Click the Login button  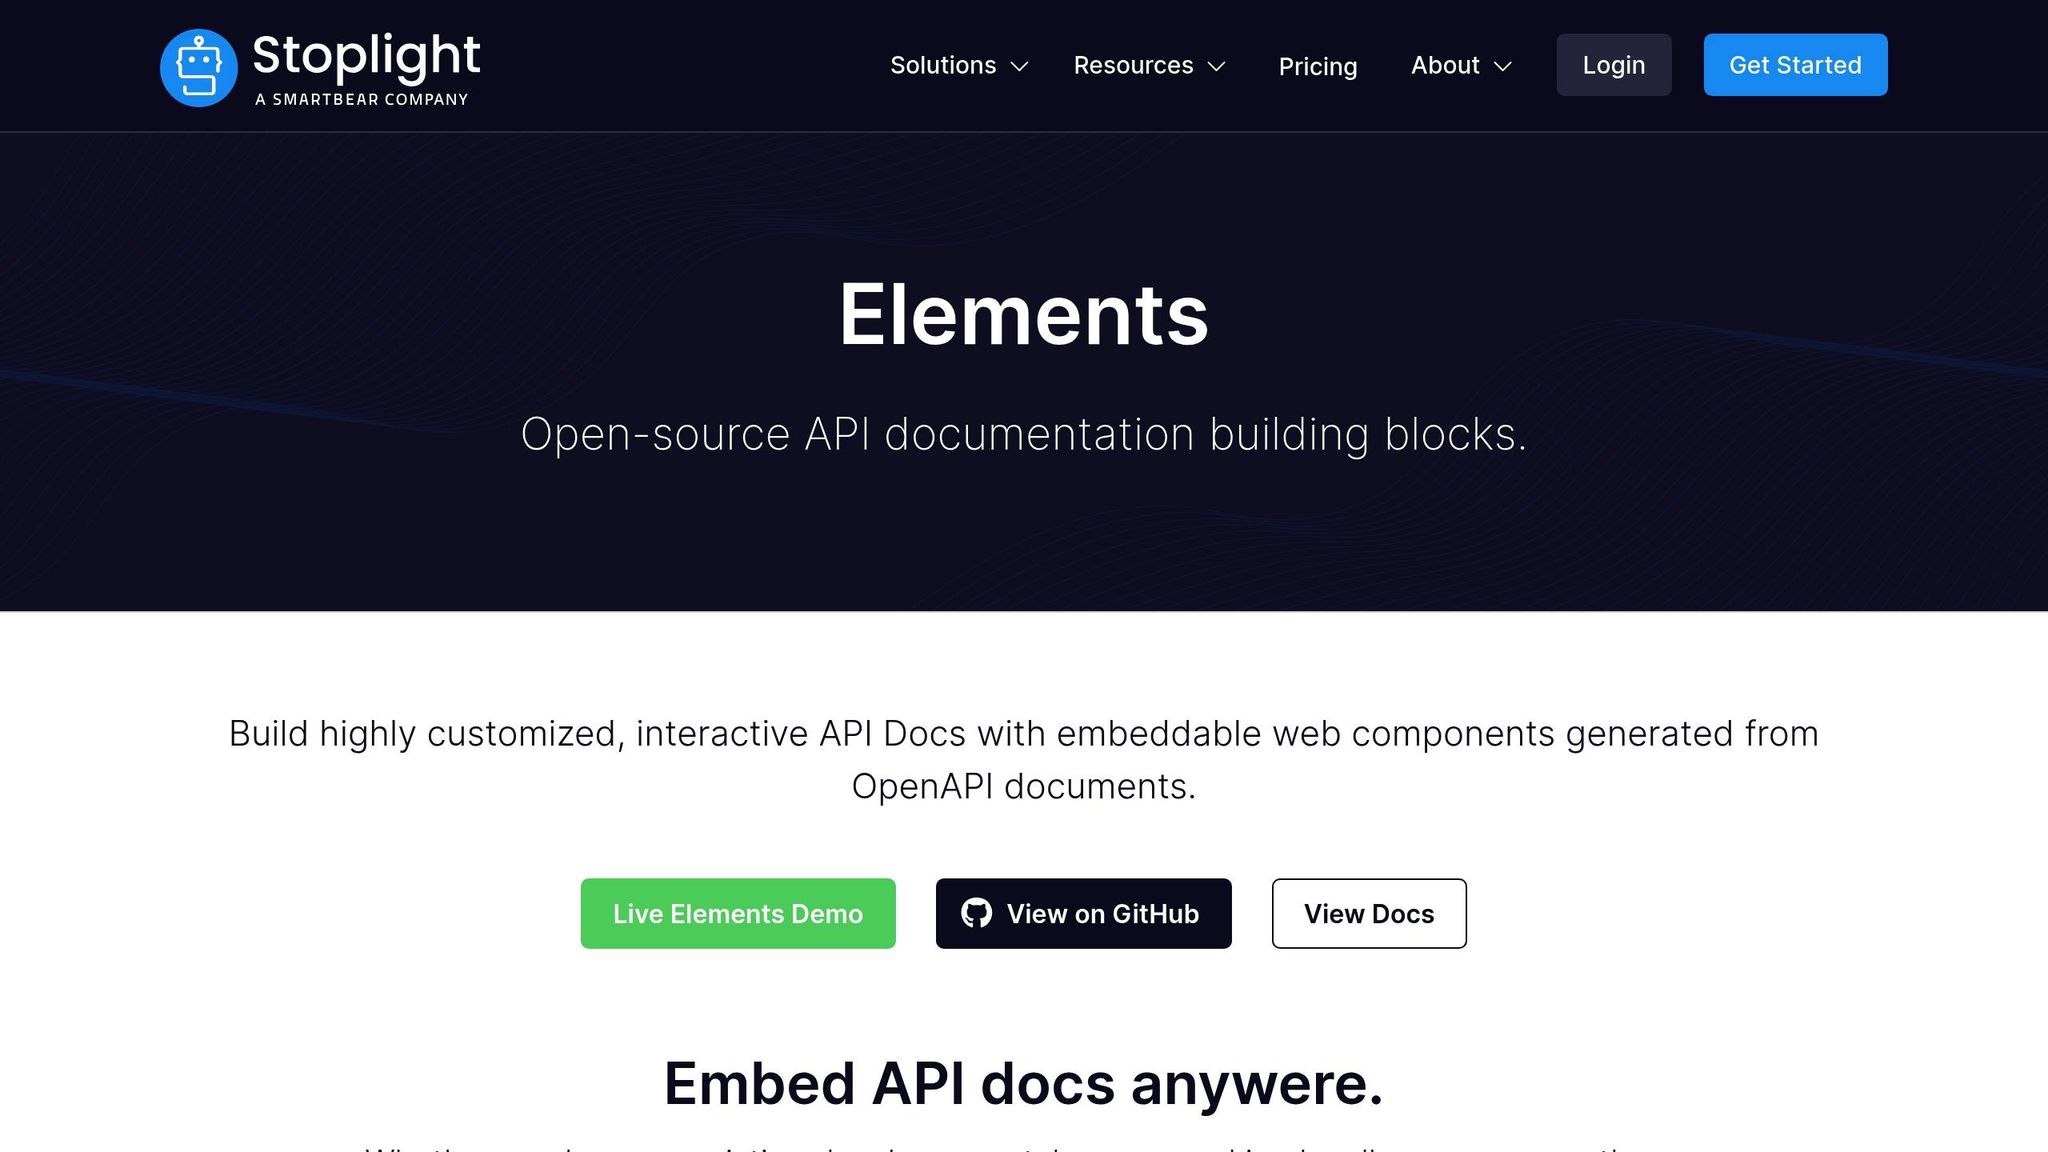(x=1613, y=65)
